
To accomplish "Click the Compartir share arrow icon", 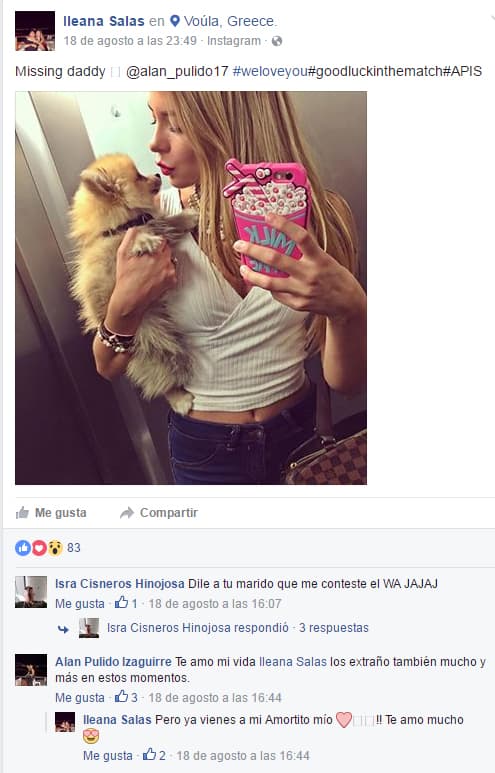I will point(127,513).
